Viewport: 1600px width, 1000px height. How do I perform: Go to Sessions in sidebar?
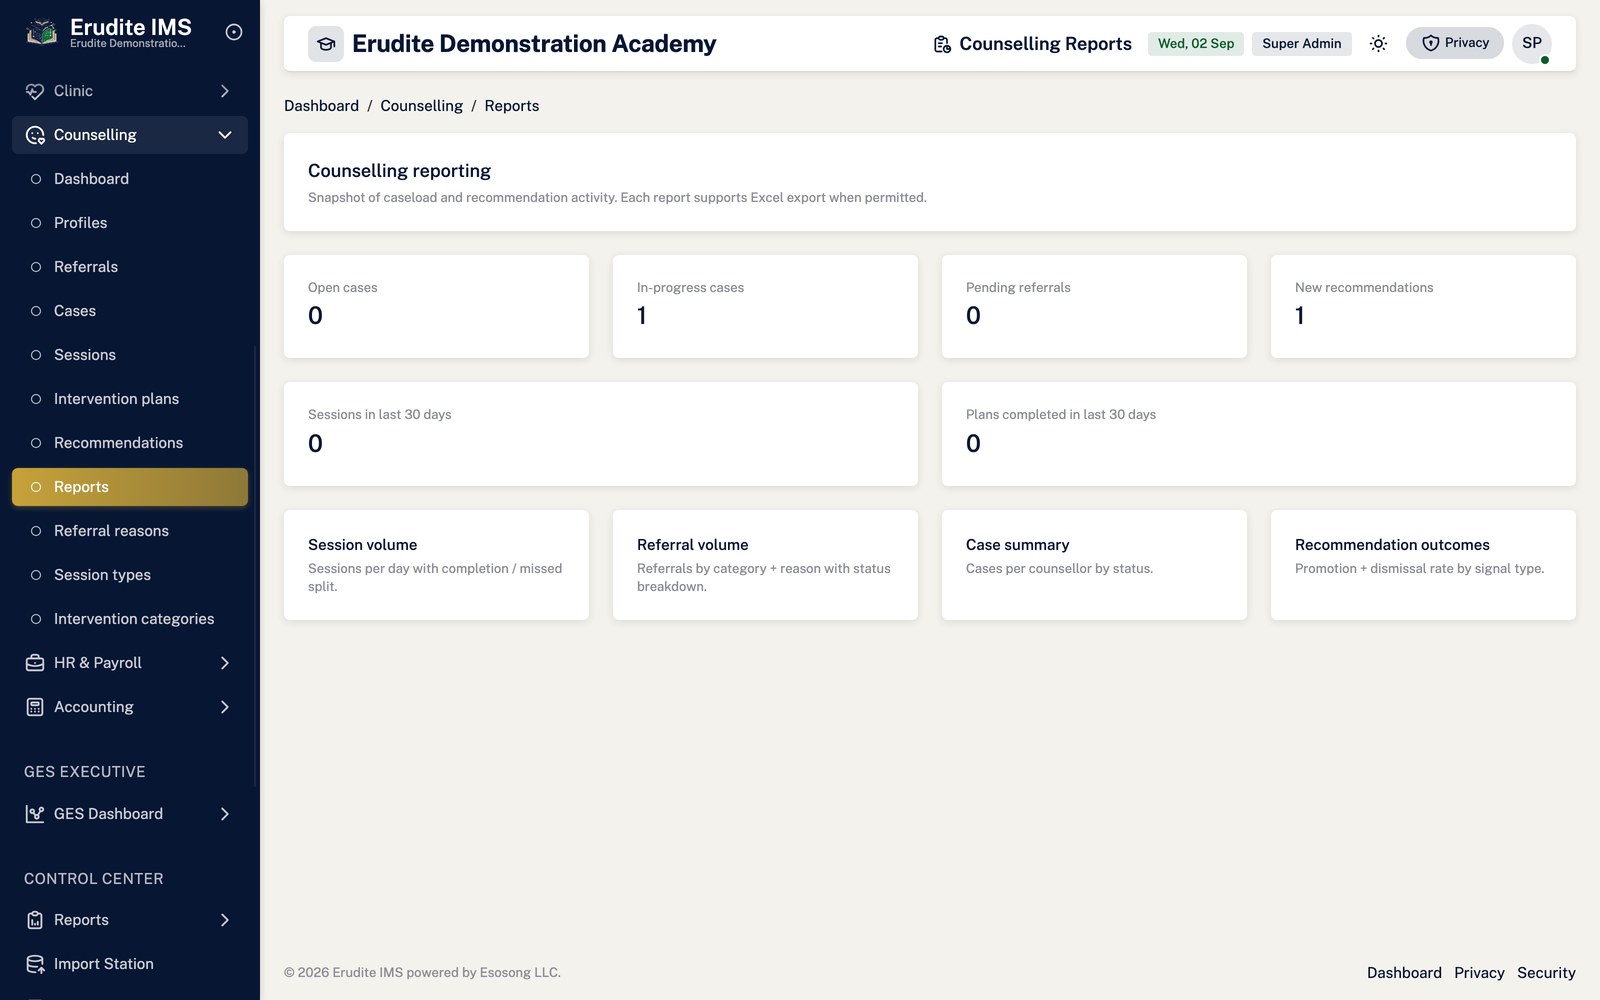coord(130,355)
